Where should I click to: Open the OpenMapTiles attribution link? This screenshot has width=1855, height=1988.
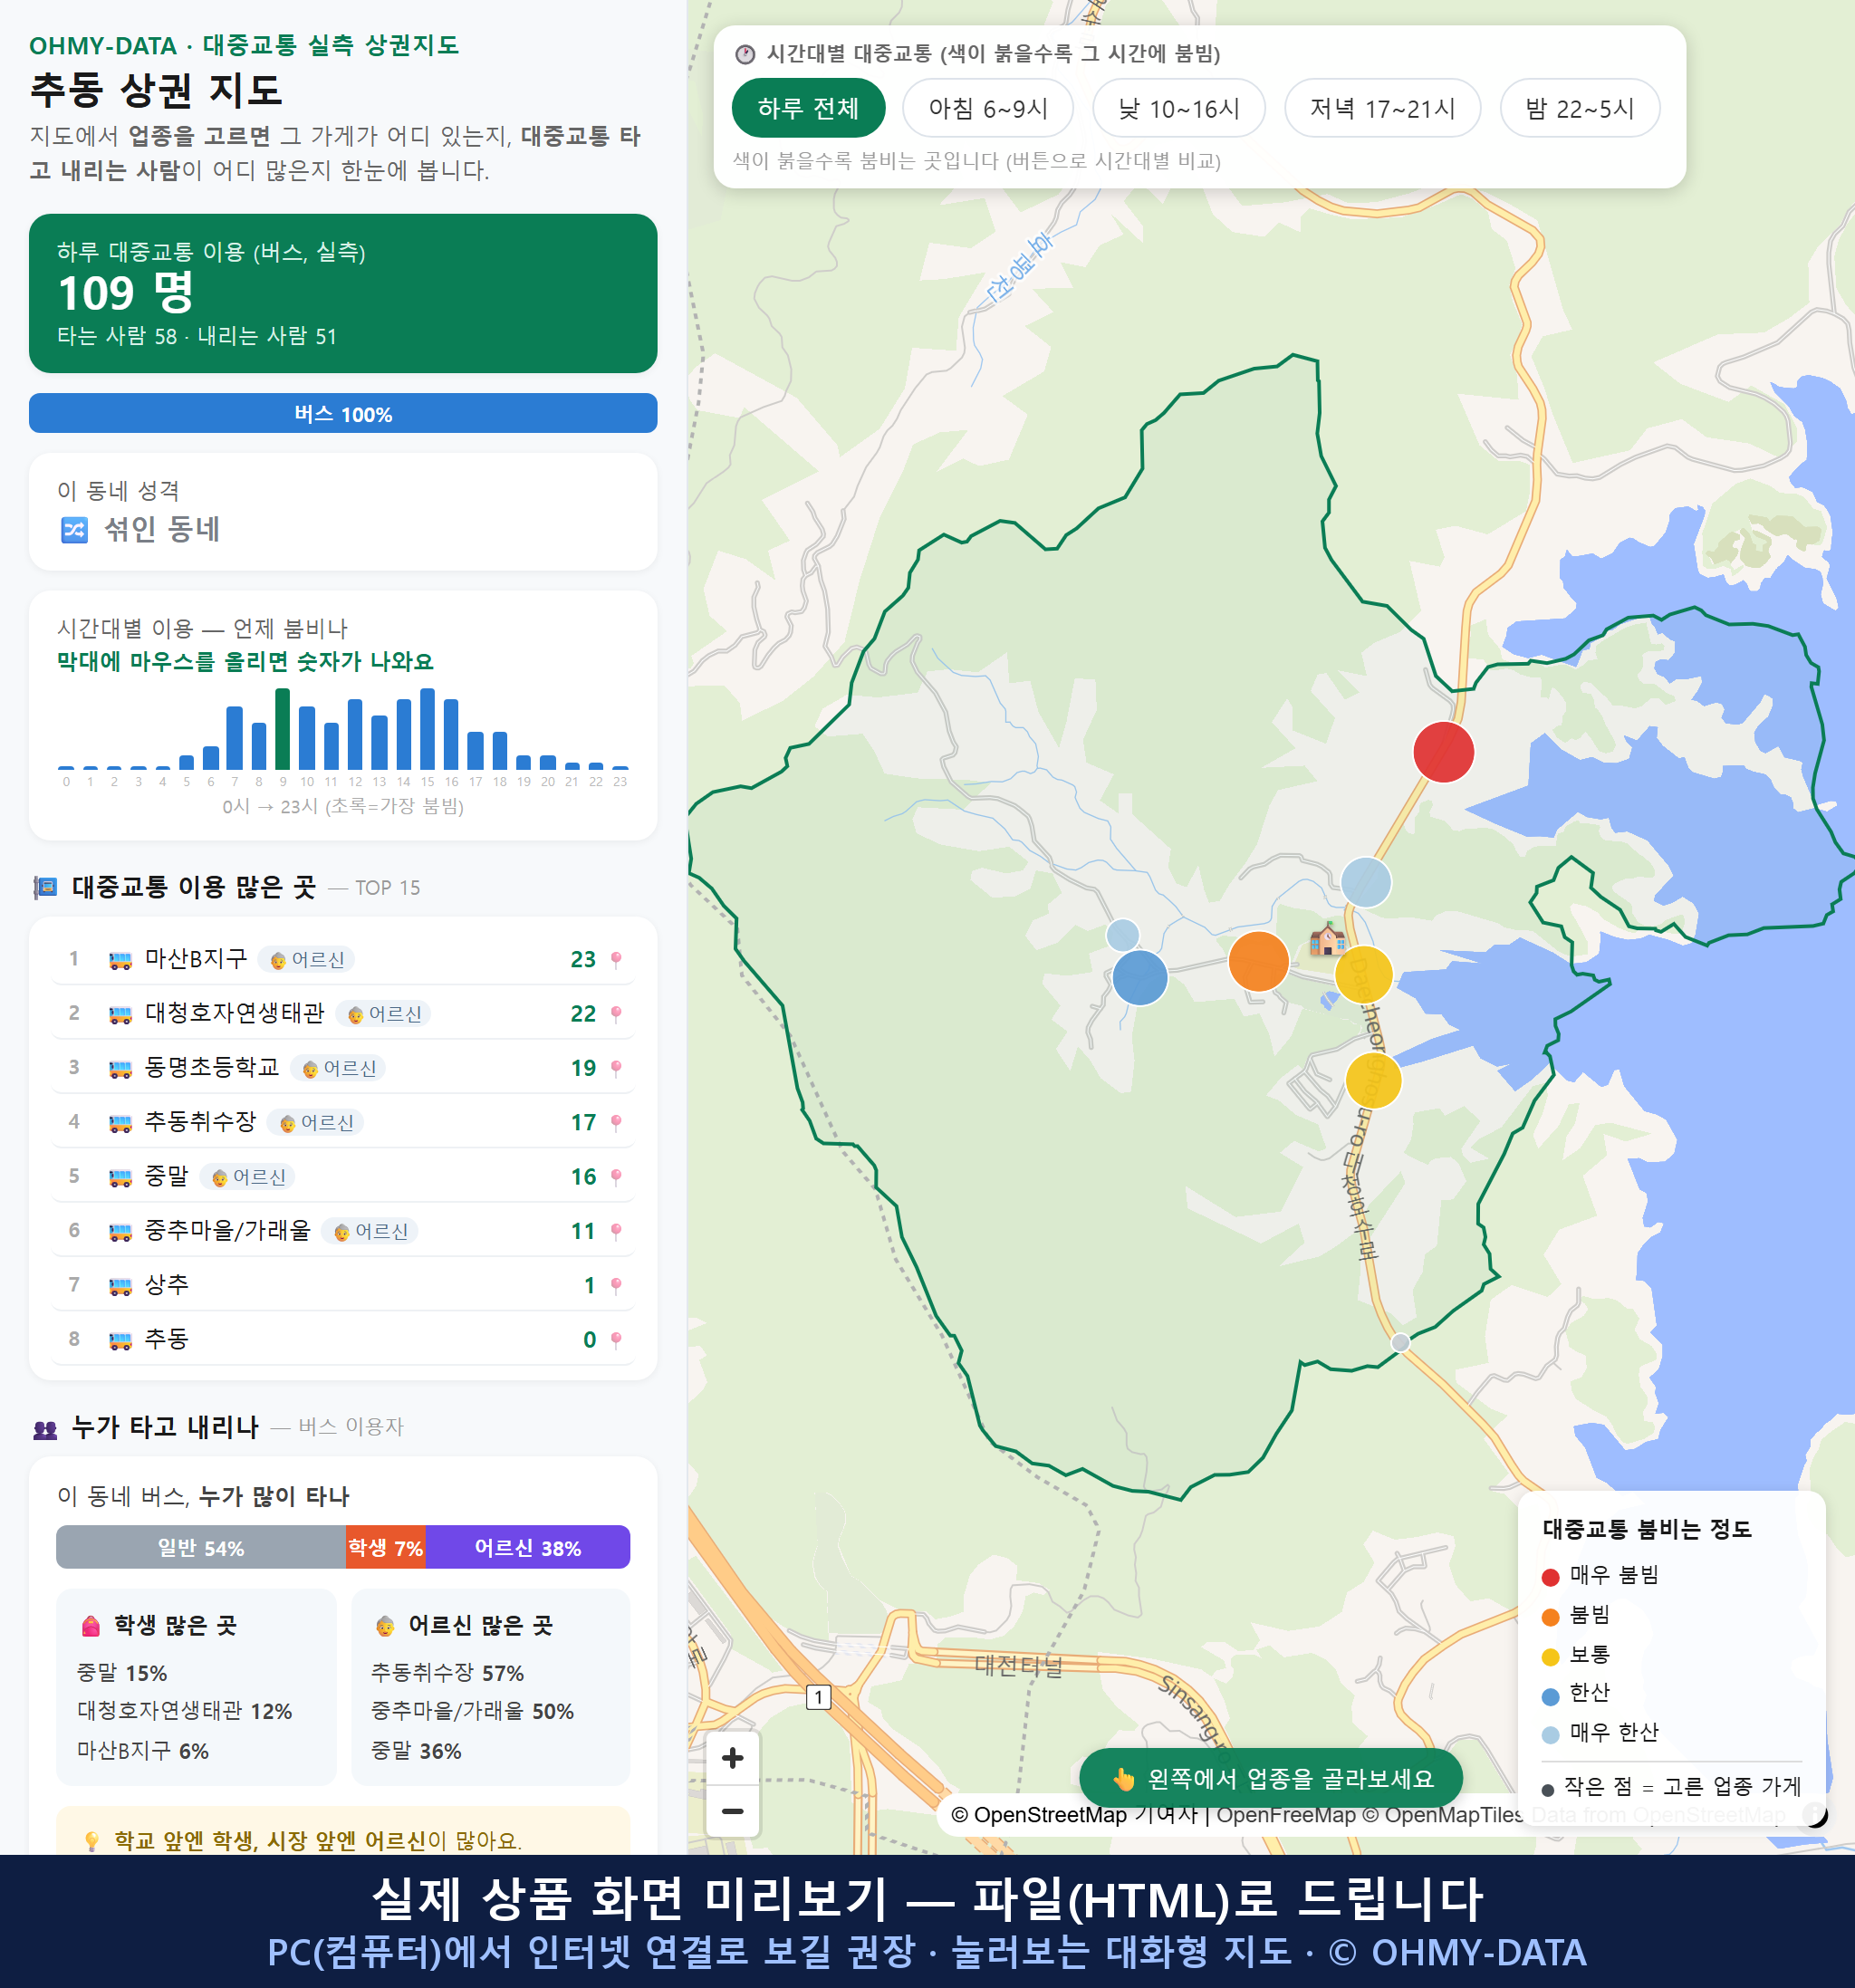(1444, 1815)
